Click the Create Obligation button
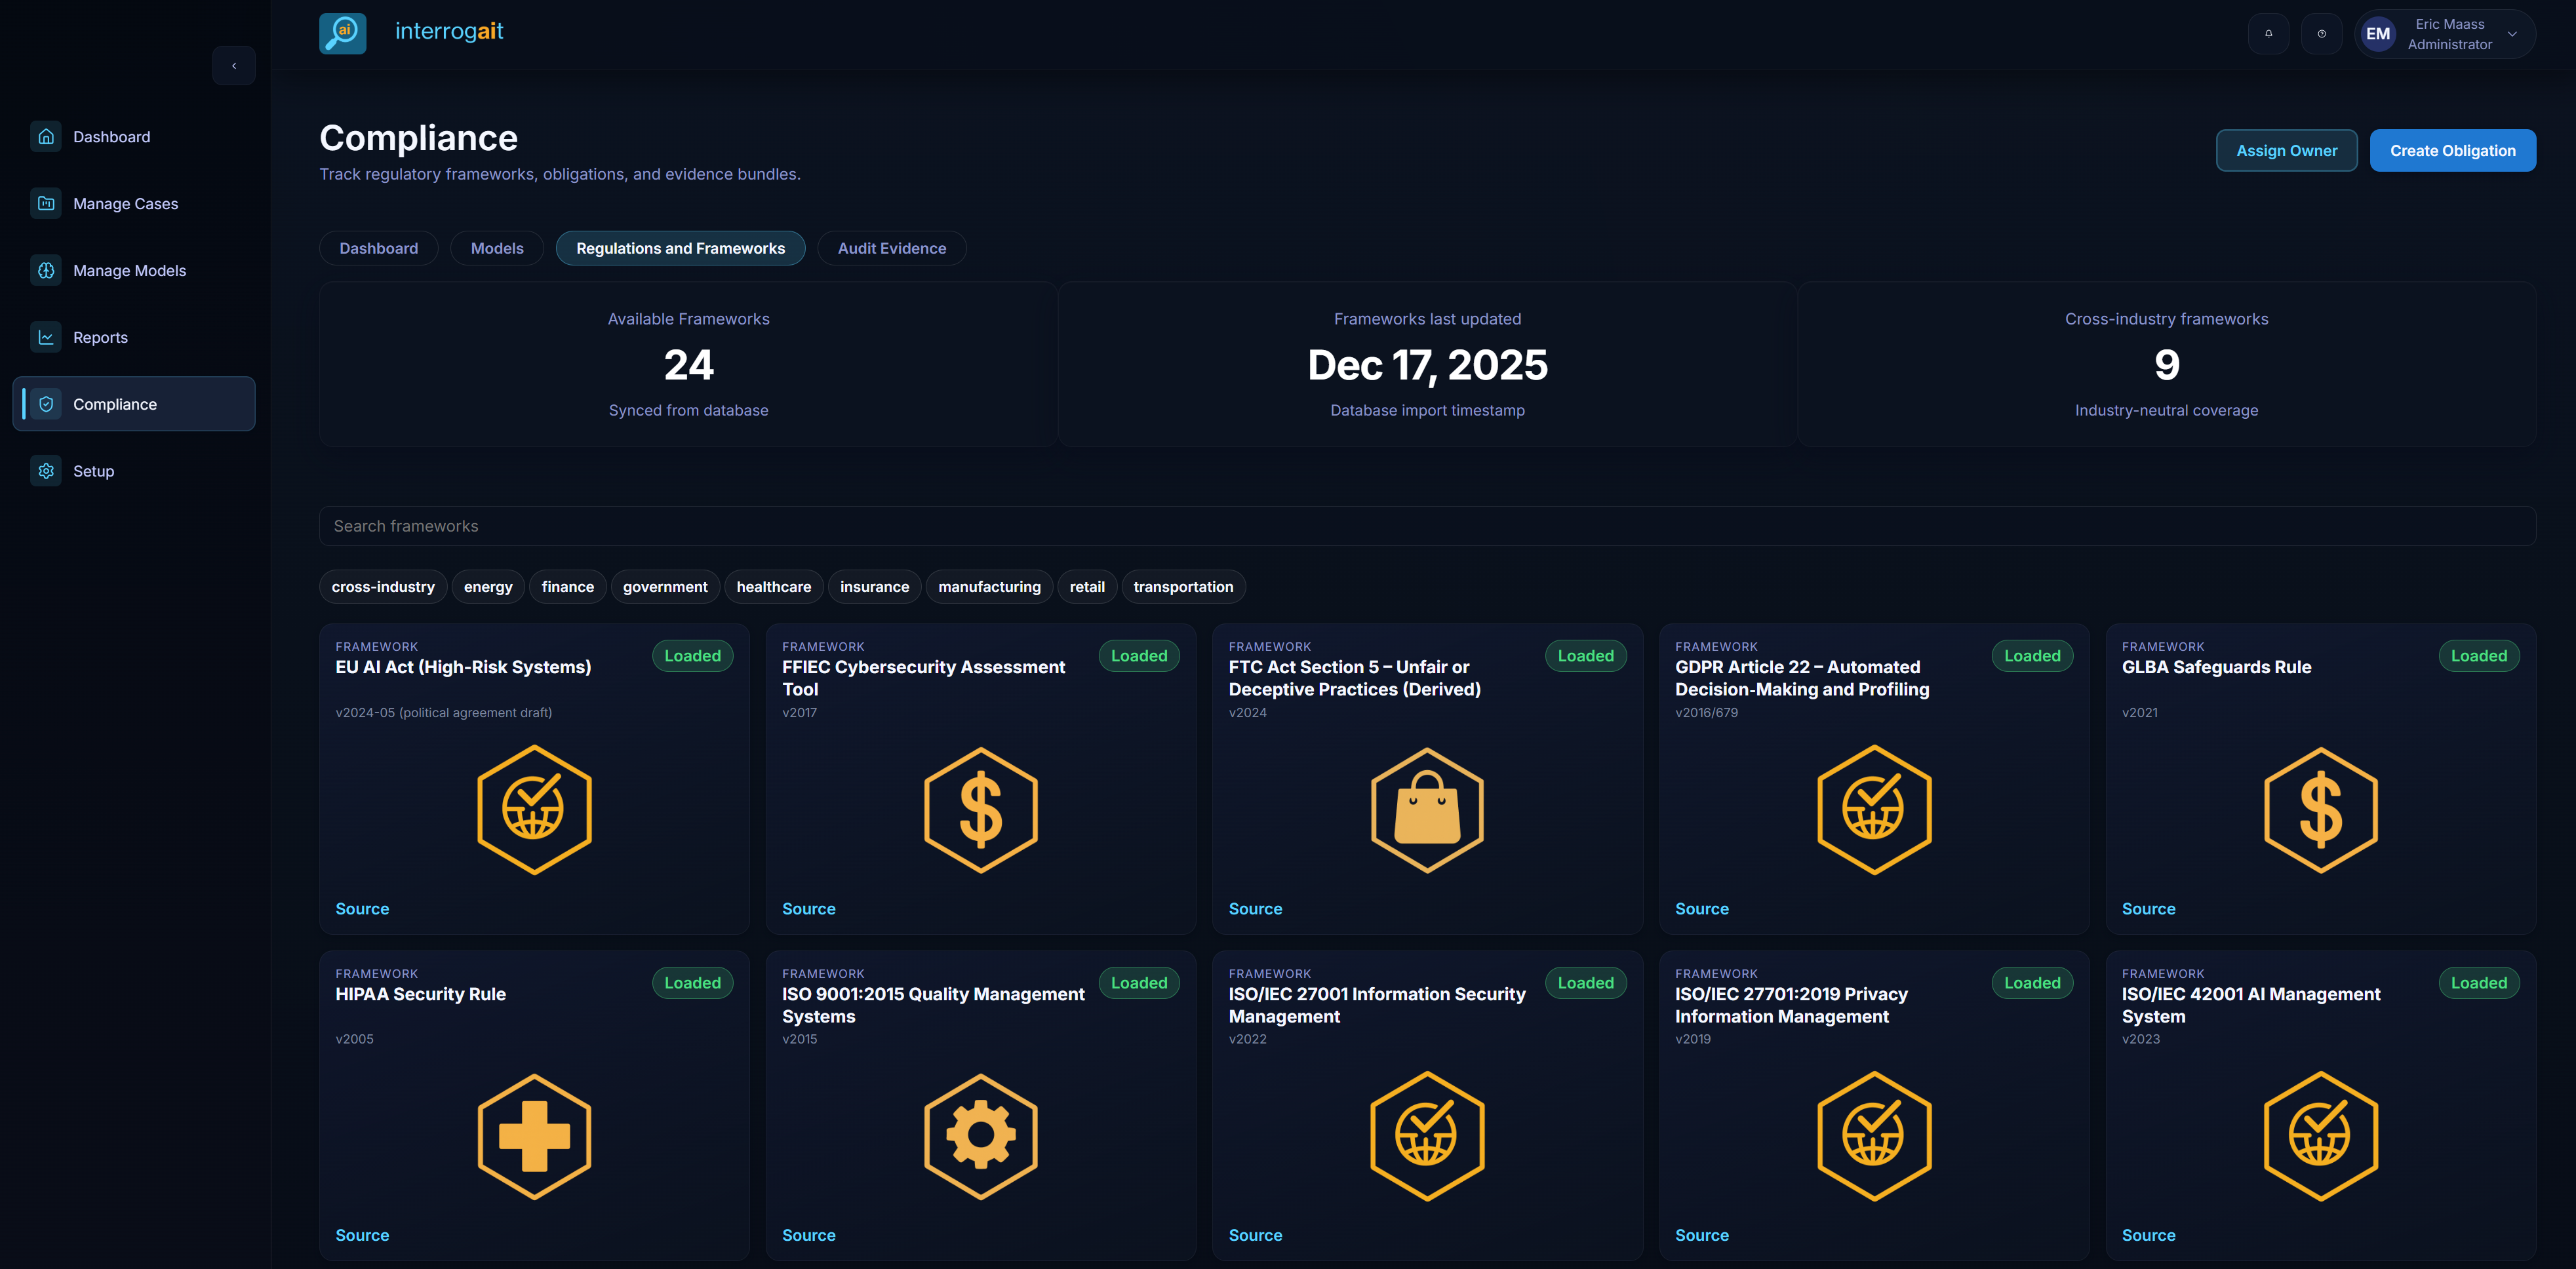Screen dimensions: 2576x1269 pyautogui.click(x=2452, y=151)
